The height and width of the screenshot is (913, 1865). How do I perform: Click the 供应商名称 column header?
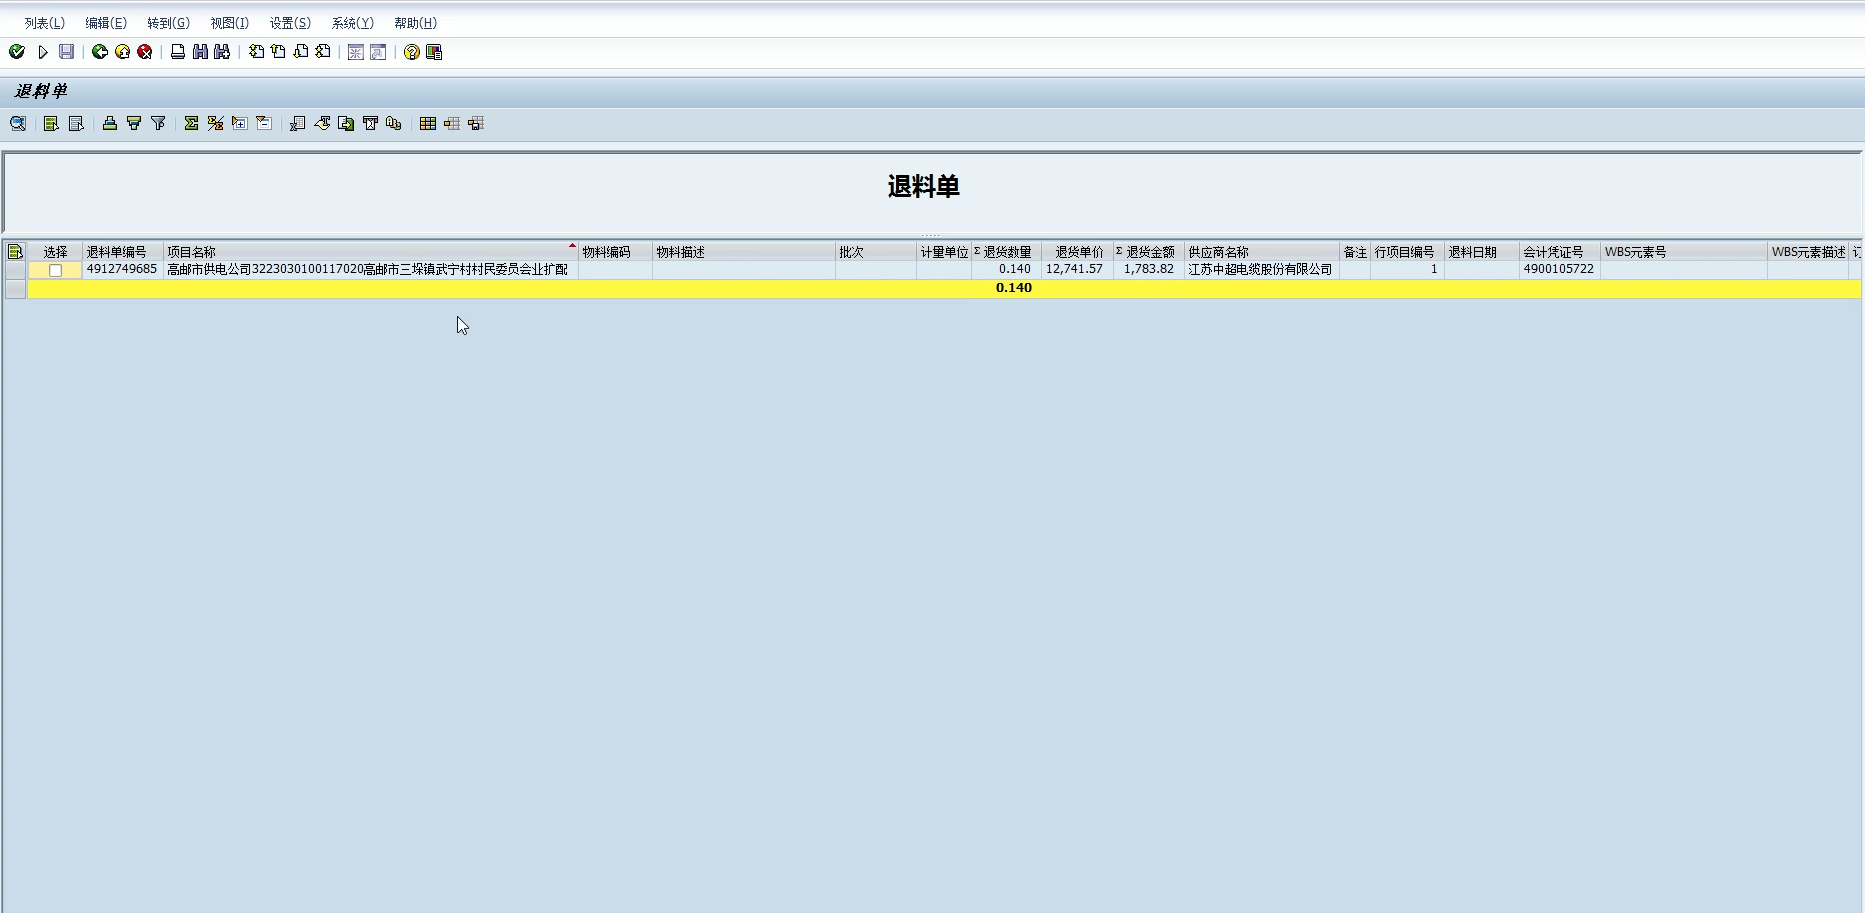1260,252
